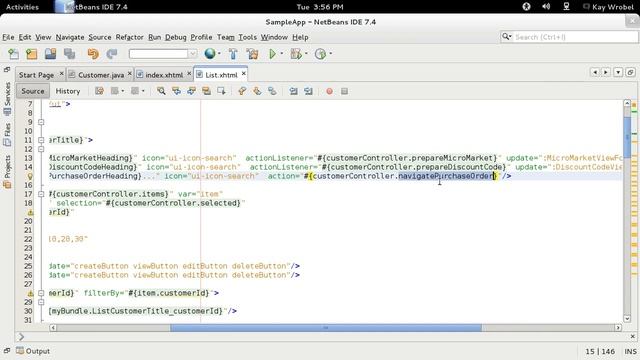The height and width of the screenshot is (360, 640).
Task: Open GNOME Activities overview
Action: (x=22, y=7)
